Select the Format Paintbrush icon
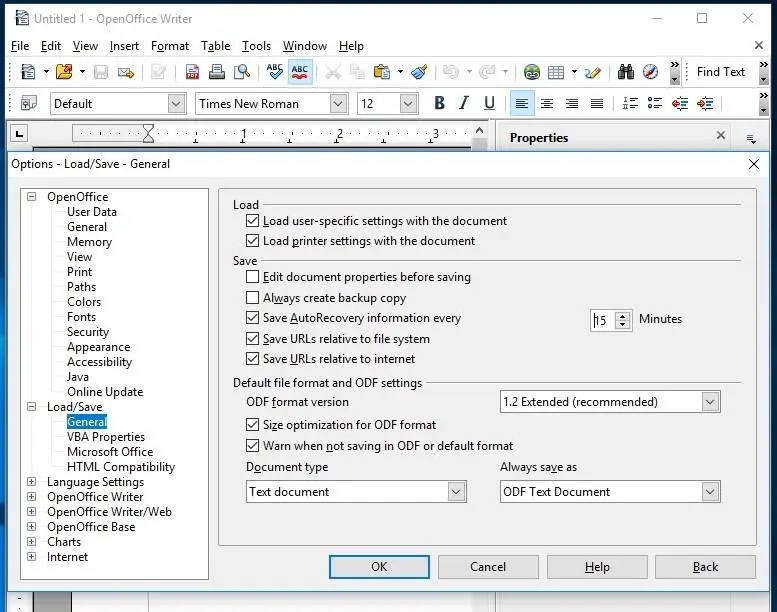This screenshot has width=777, height=612. pyautogui.click(x=419, y=72)
